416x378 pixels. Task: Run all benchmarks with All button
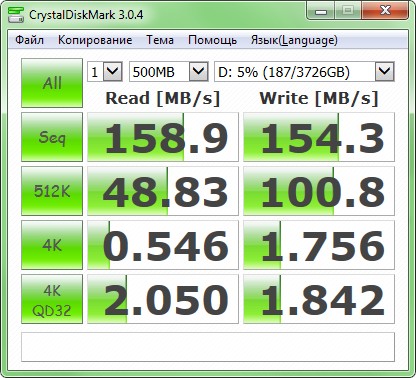(x=52, y=83)
